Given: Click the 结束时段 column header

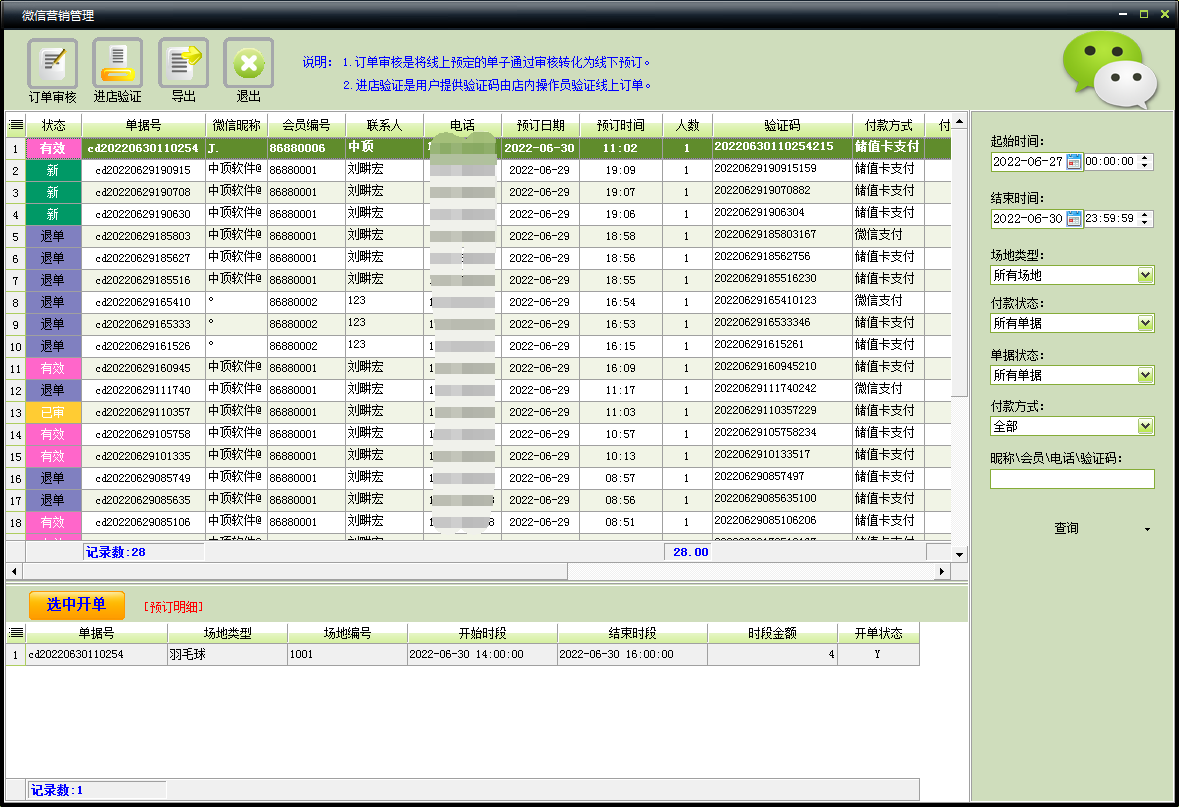Looking at the screenshot, I should (x=632, y=633).
